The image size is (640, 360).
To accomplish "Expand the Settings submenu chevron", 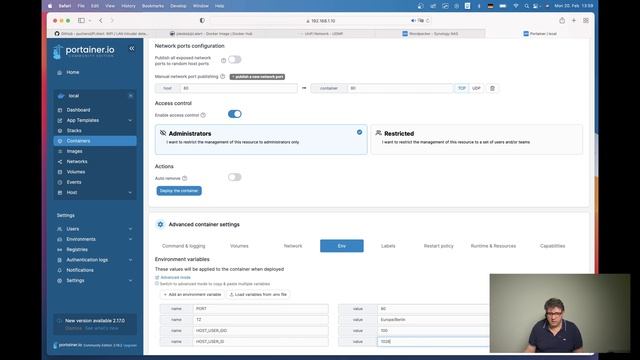I will point(130,280).
